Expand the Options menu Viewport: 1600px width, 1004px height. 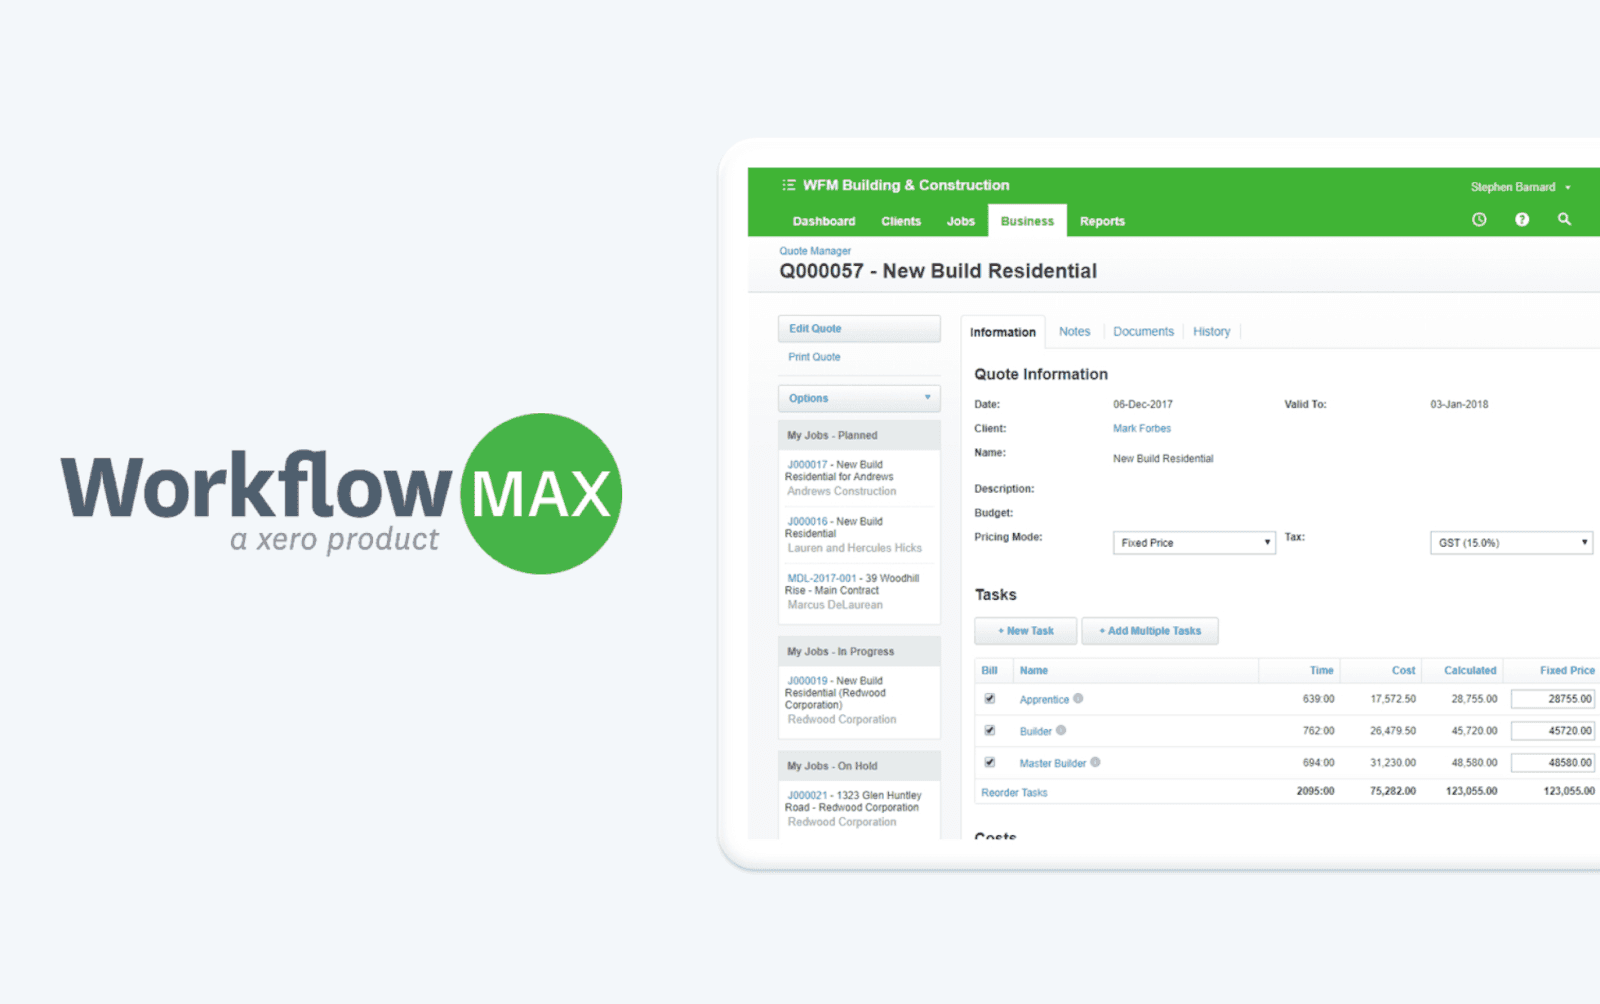pos(858,397)
